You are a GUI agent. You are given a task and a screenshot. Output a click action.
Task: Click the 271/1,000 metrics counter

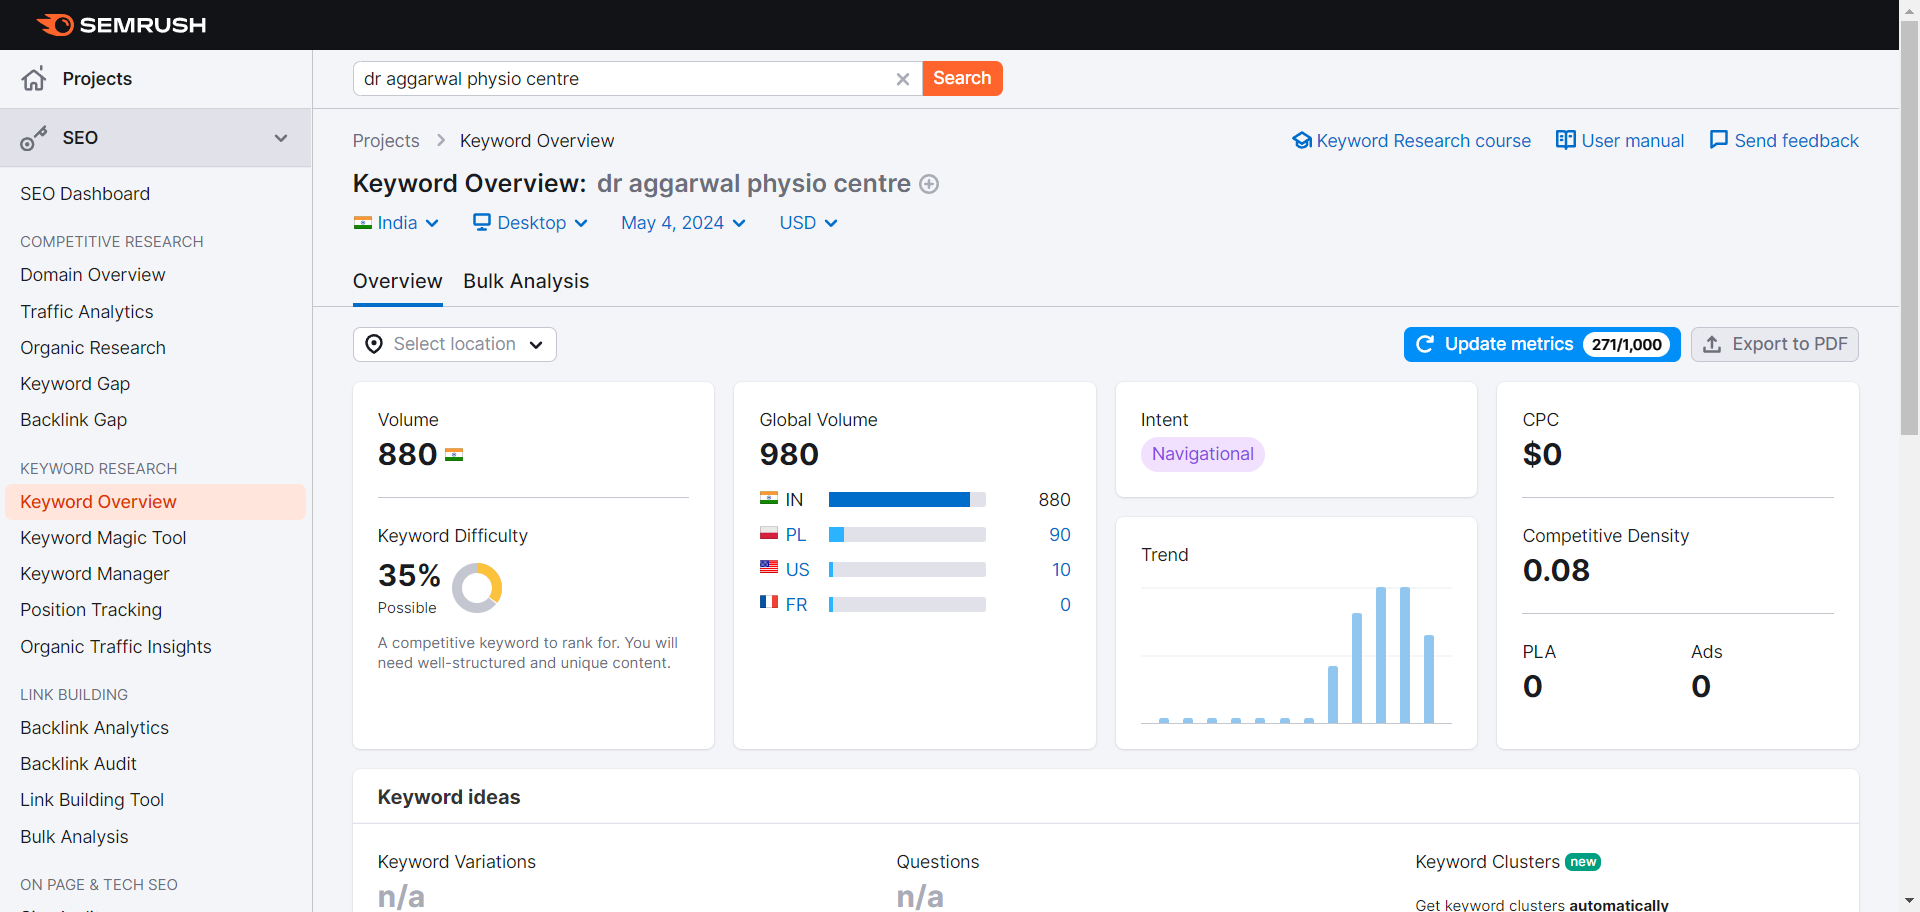pyautogui.click(x=1627, y=344)
